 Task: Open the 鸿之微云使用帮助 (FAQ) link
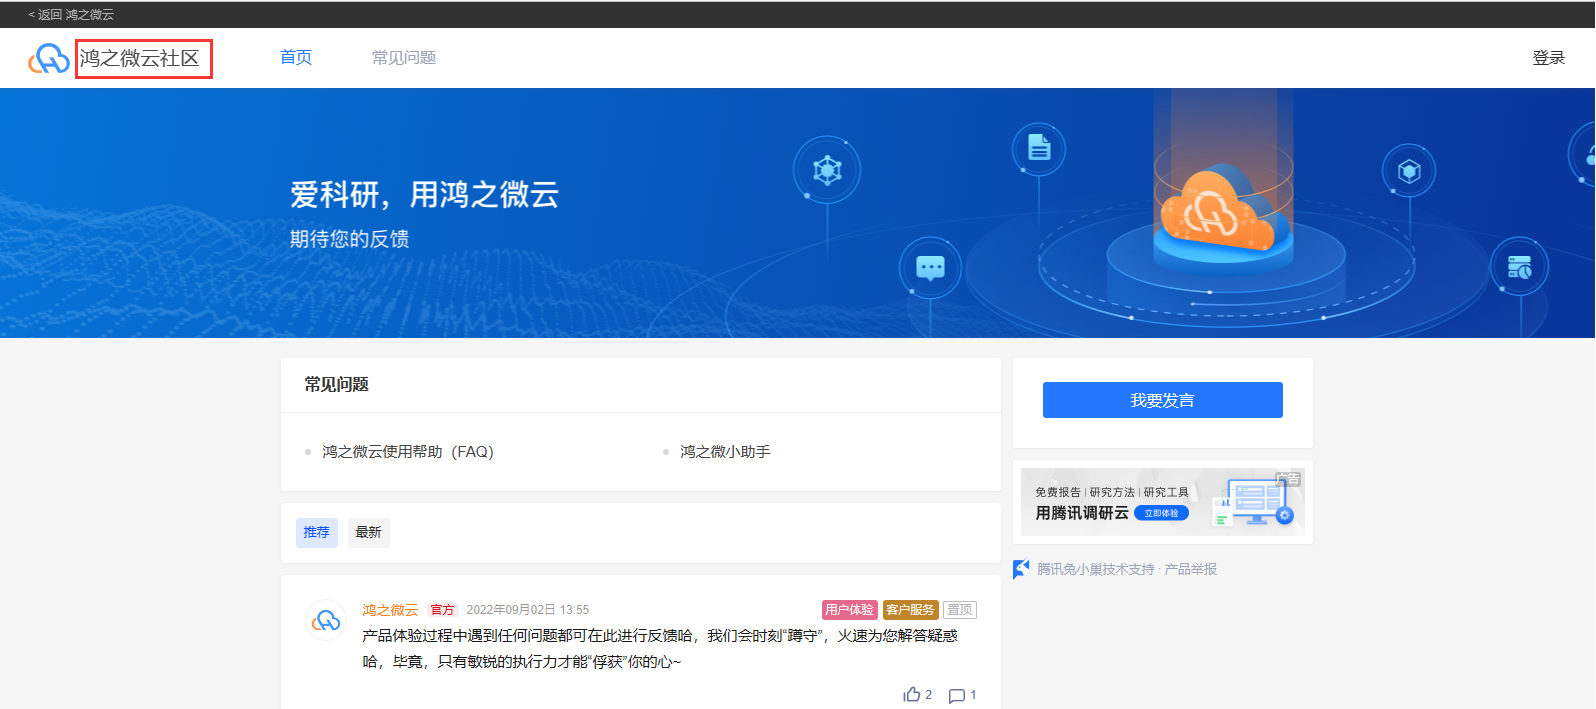[408, 452]
